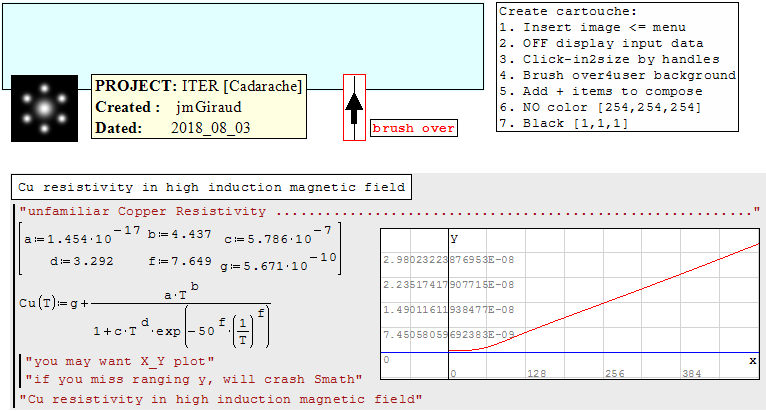The image size is (766, 411).
Task: Select '3. Click-in2size by handles' line
Action: pyautogui.click(x=609, y=60)
